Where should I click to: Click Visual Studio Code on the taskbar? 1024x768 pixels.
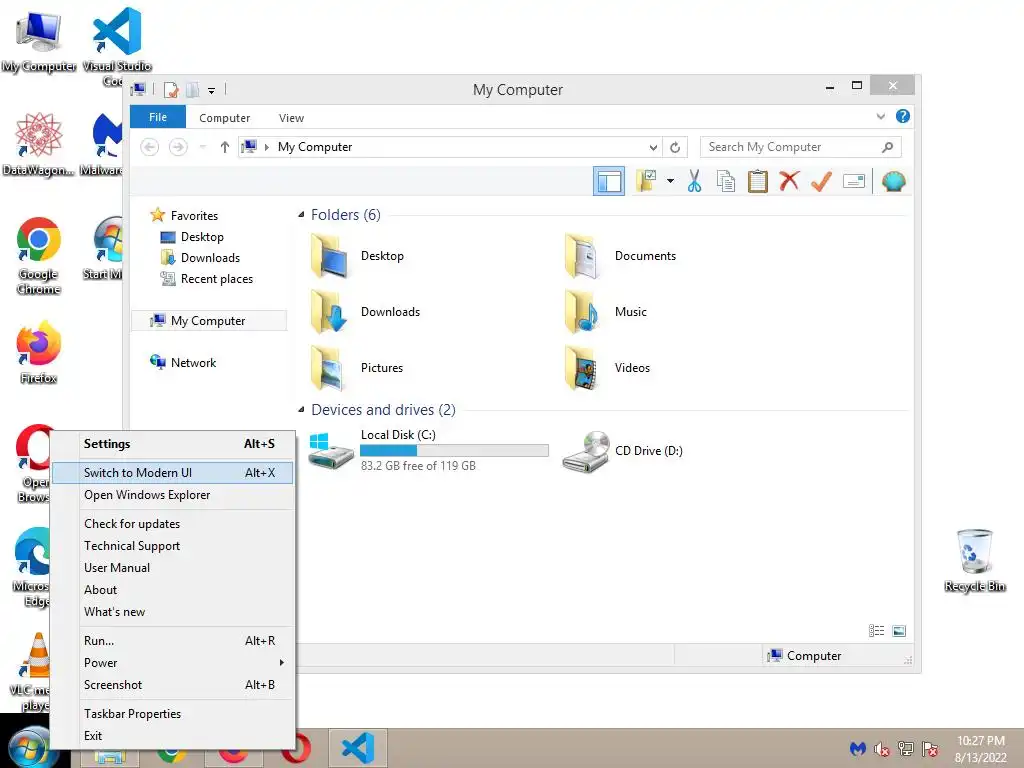(x=358, y=748)
